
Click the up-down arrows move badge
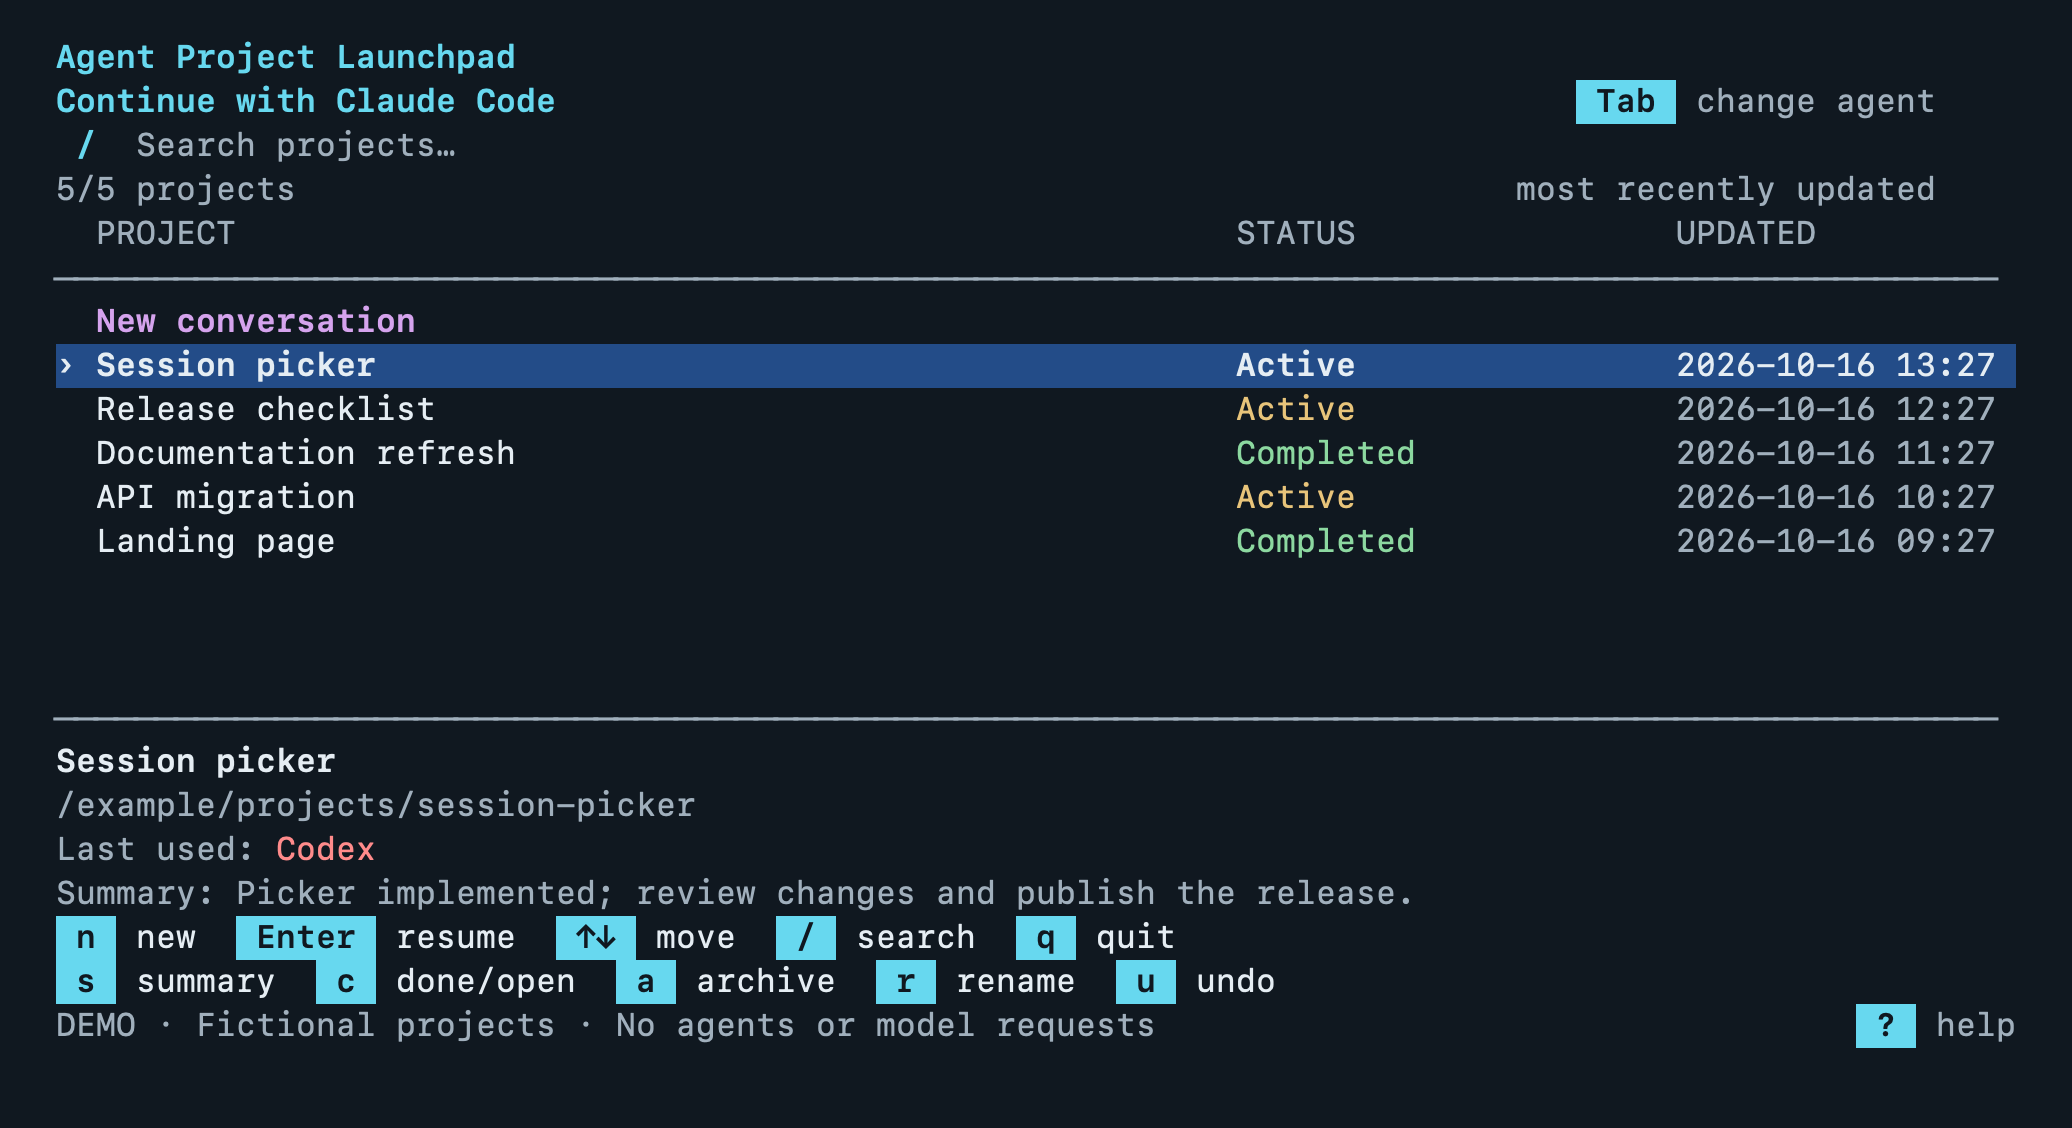[x=596, y=938]
